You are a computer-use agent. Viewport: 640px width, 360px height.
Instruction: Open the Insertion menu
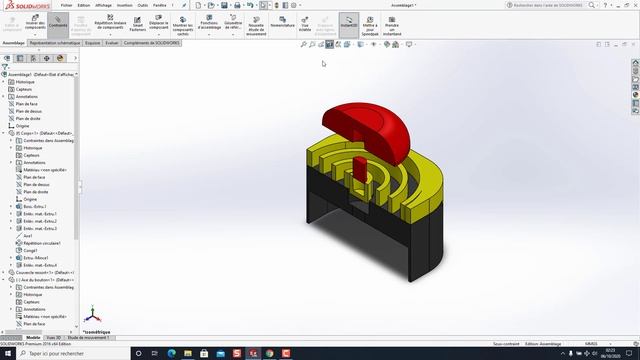click(x=124, y=5)
